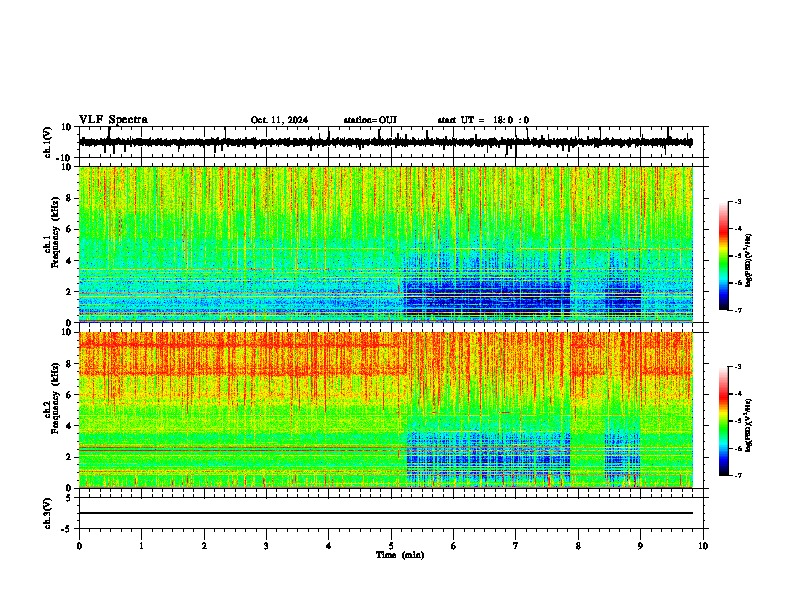The image size is (792, 612).
Task: Click the "Time (min)" axis label
Action: (400, 555)
